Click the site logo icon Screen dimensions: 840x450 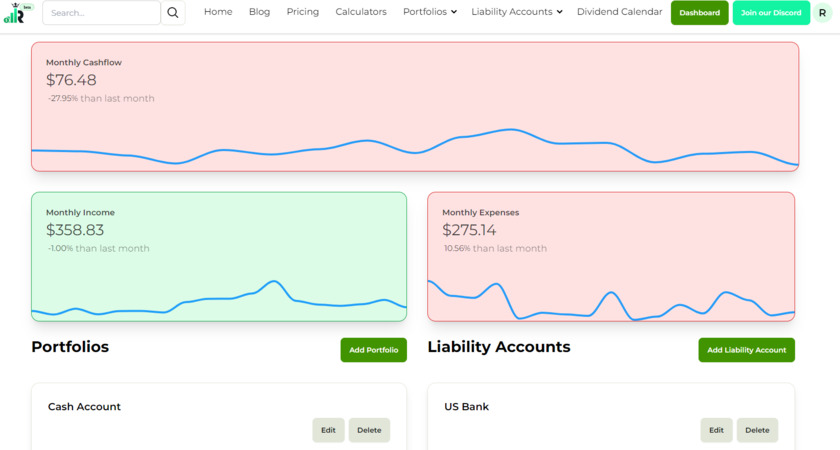pos(16,13)
